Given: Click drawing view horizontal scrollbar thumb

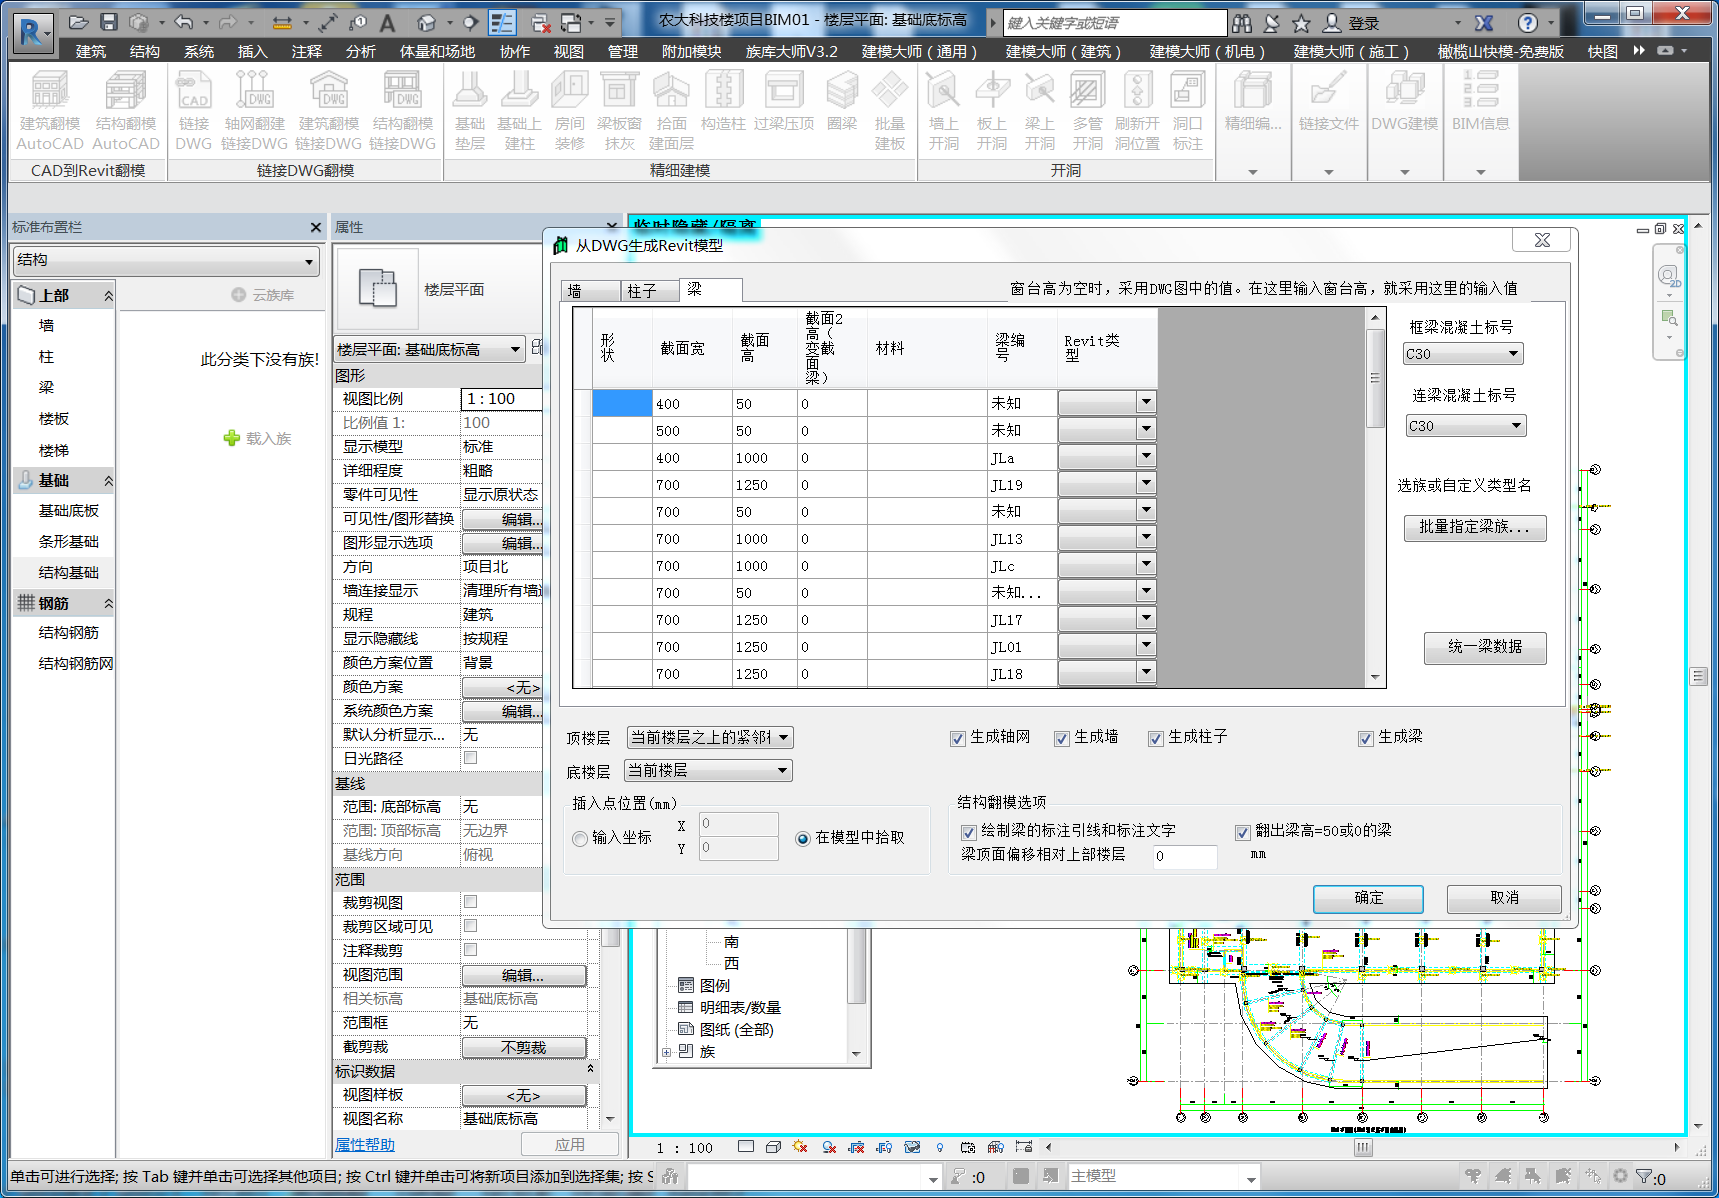Looking at the screenshot, I should [x=1363, y=1147].
